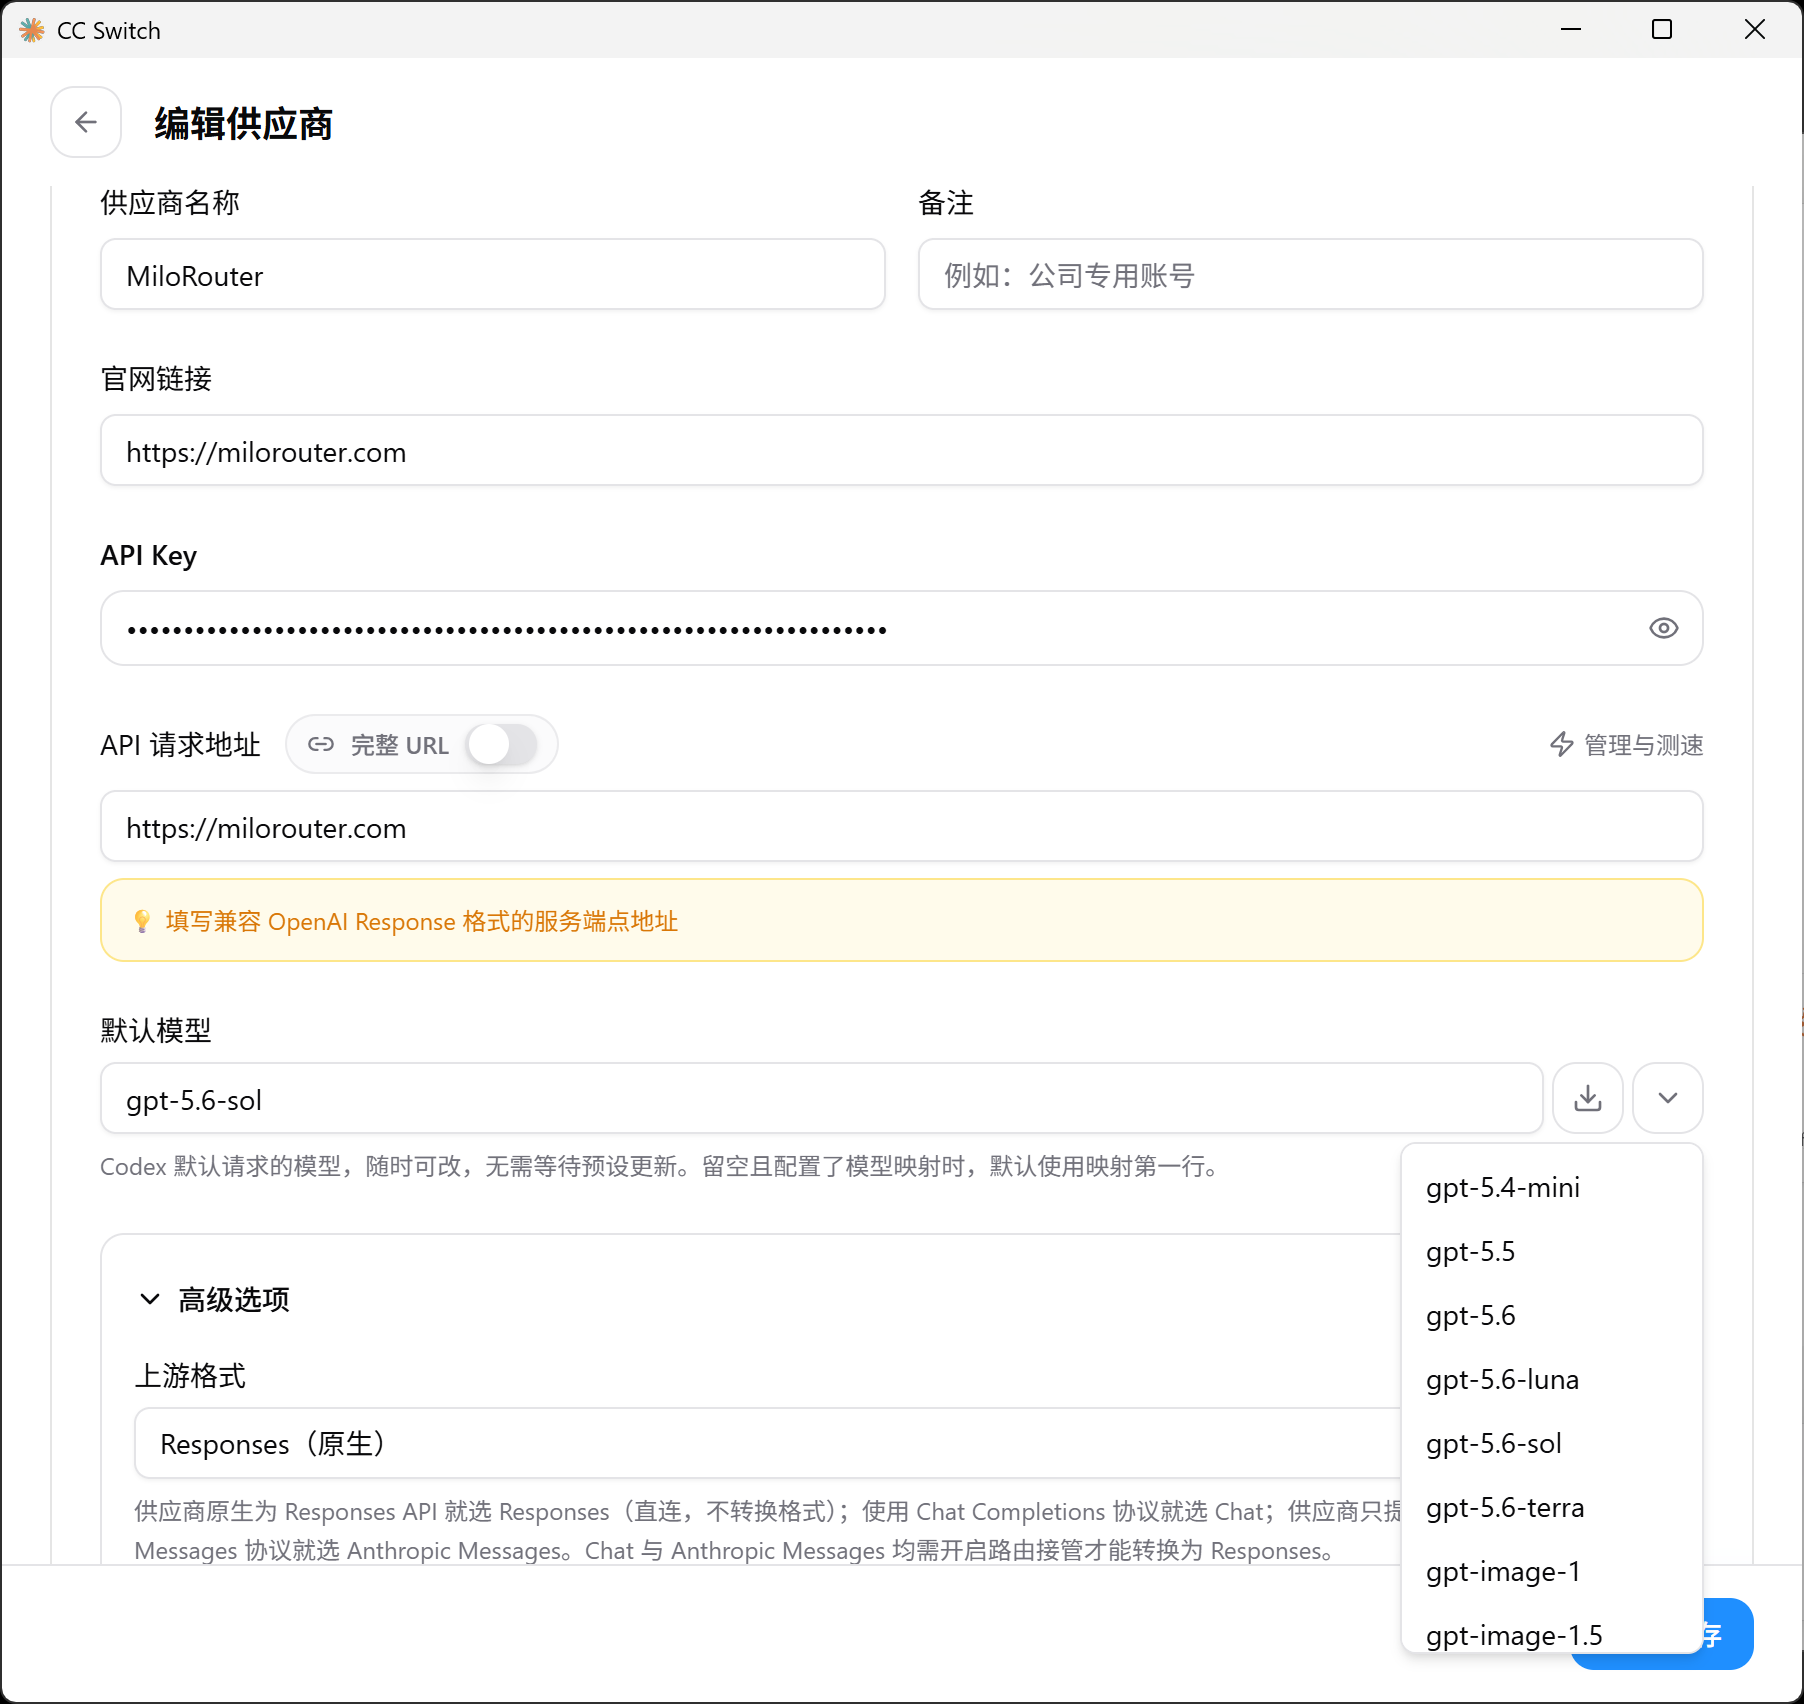The height and width of the screenshot is (1704, 1804).
Task: Click the 填写兼容 OpenAI Response hint text
Action: tap(422, 921)
